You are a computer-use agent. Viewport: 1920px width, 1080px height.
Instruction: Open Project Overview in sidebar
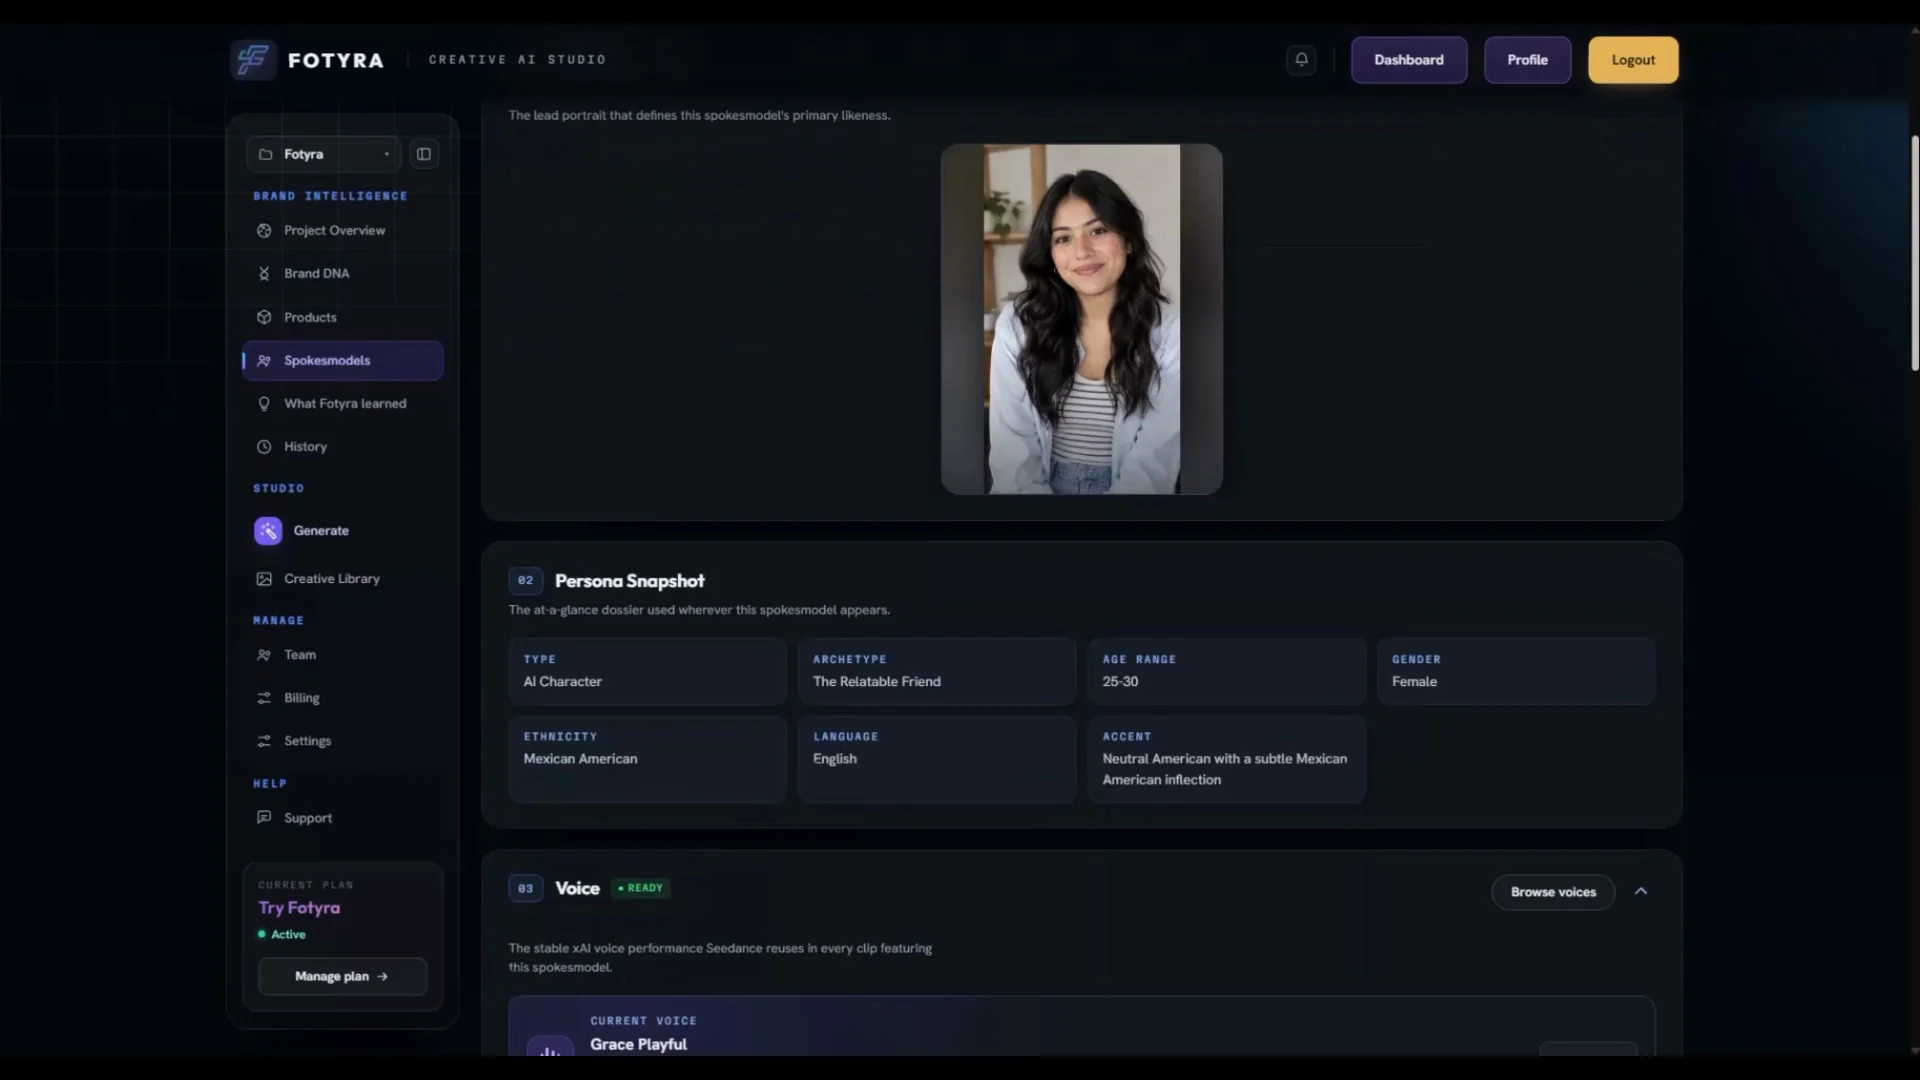(x=343, y=231)
